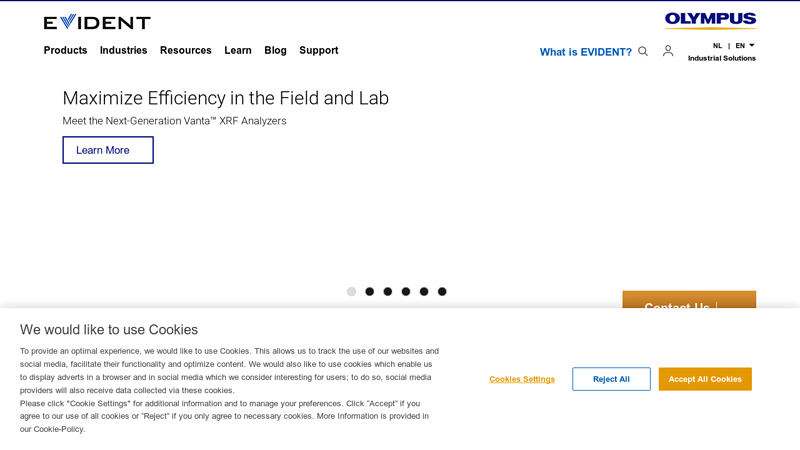Click the Learn More button
Image resolution: width=800 pixels, height=450 pixels.
(x=108, y=150)
